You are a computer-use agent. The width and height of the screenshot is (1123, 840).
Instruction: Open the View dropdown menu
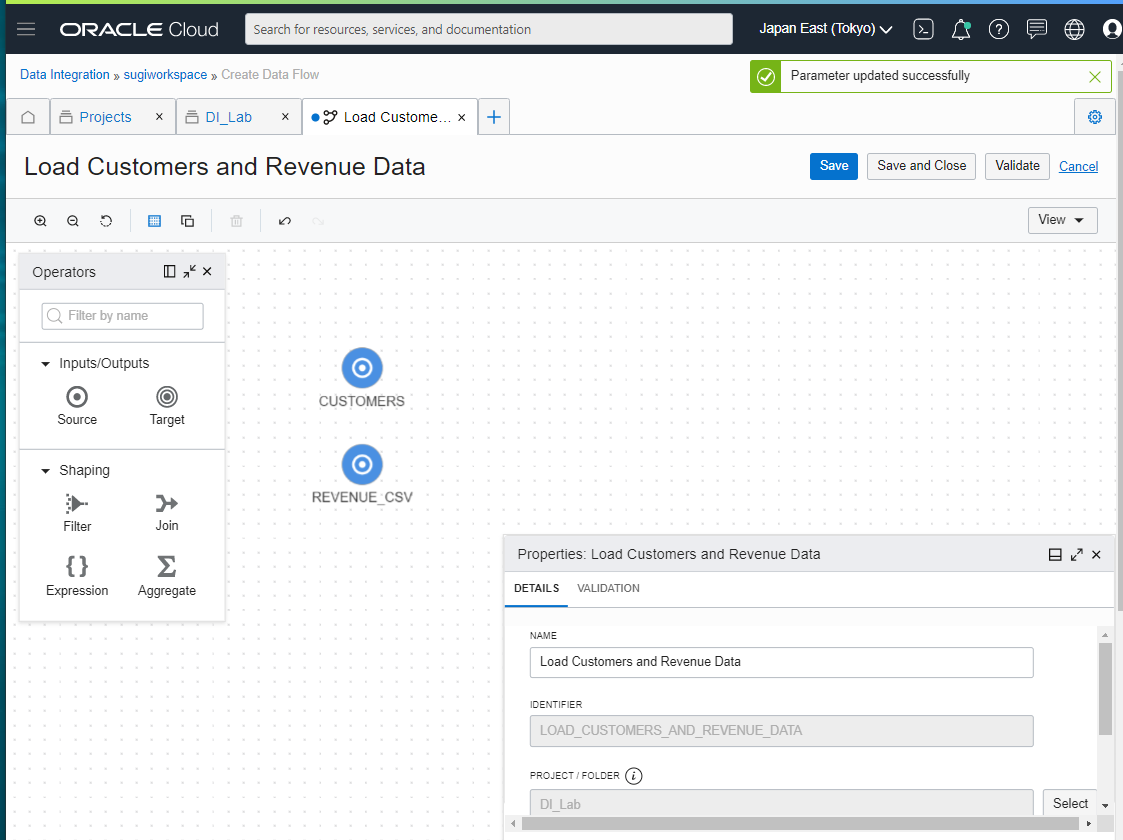point(1062,220)
